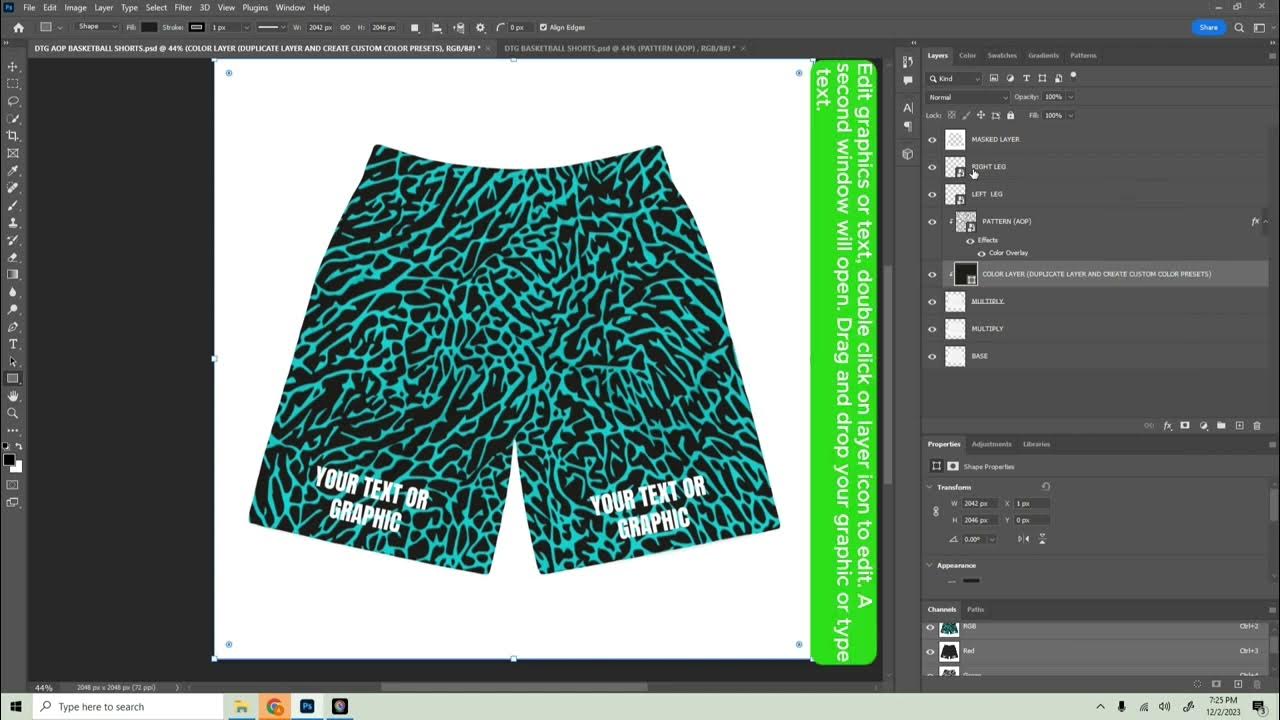Viewport: 1280px width, 720px height.
Task: Open the shape settings gear in options bar
Action: point(480,27)
